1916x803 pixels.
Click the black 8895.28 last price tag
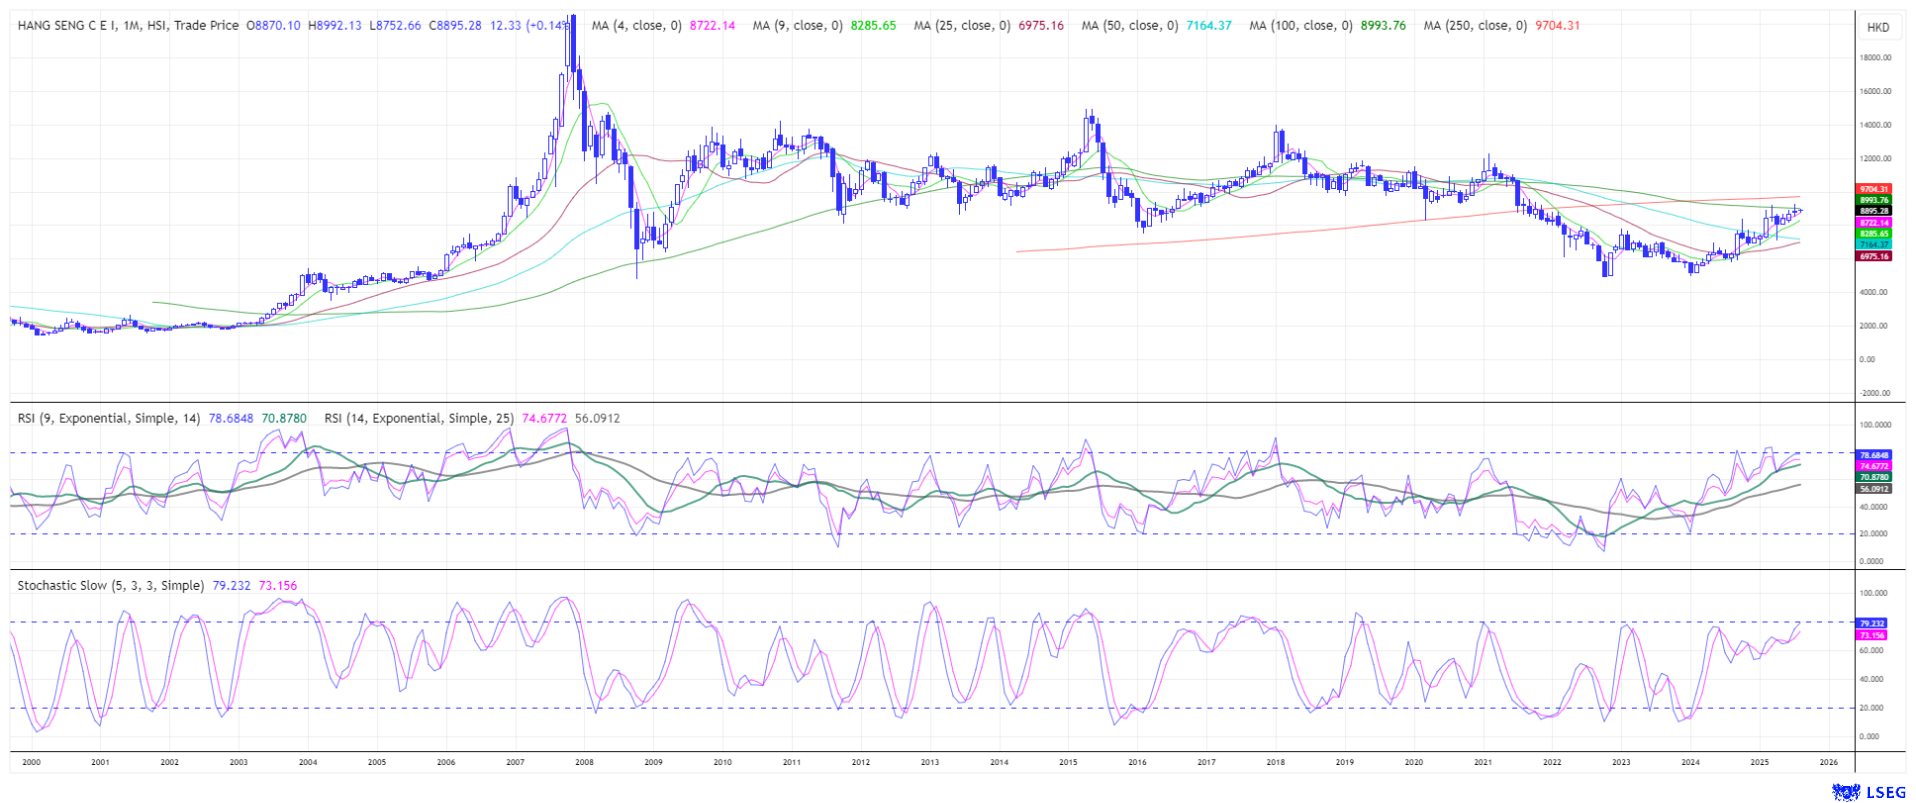pos(1873,211)
